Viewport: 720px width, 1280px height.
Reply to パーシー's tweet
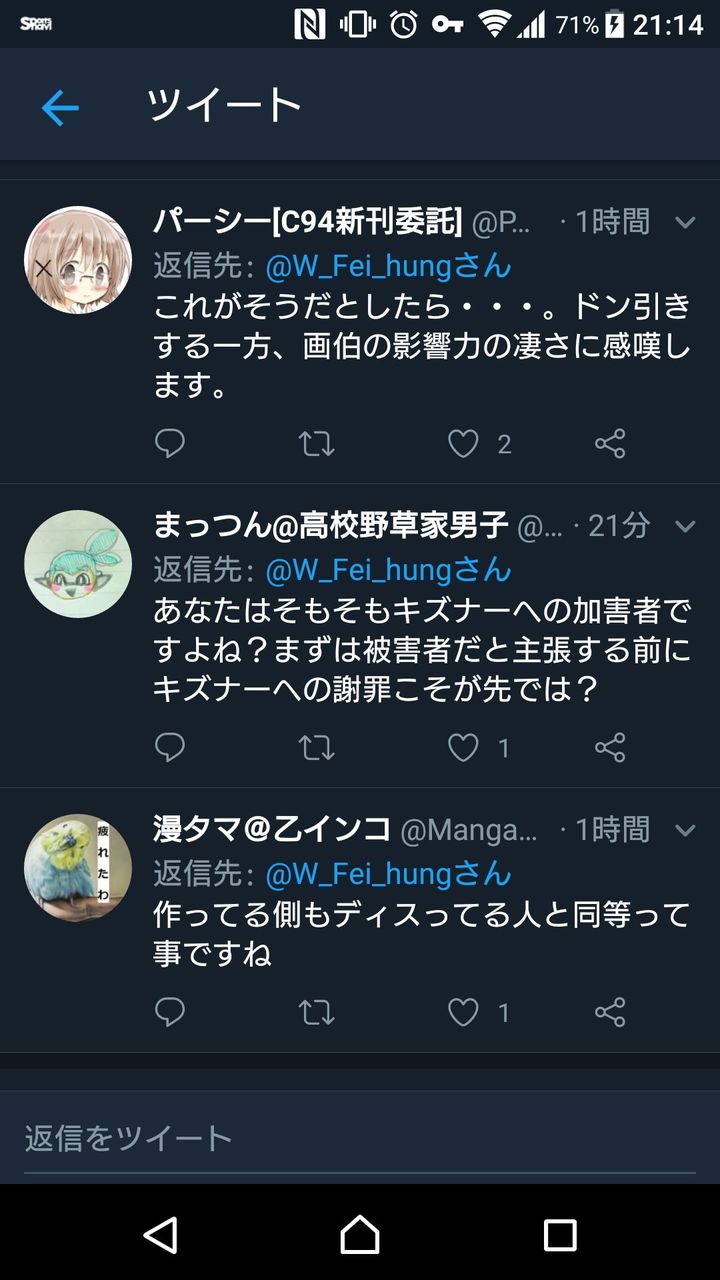click(x=170, y=443)
